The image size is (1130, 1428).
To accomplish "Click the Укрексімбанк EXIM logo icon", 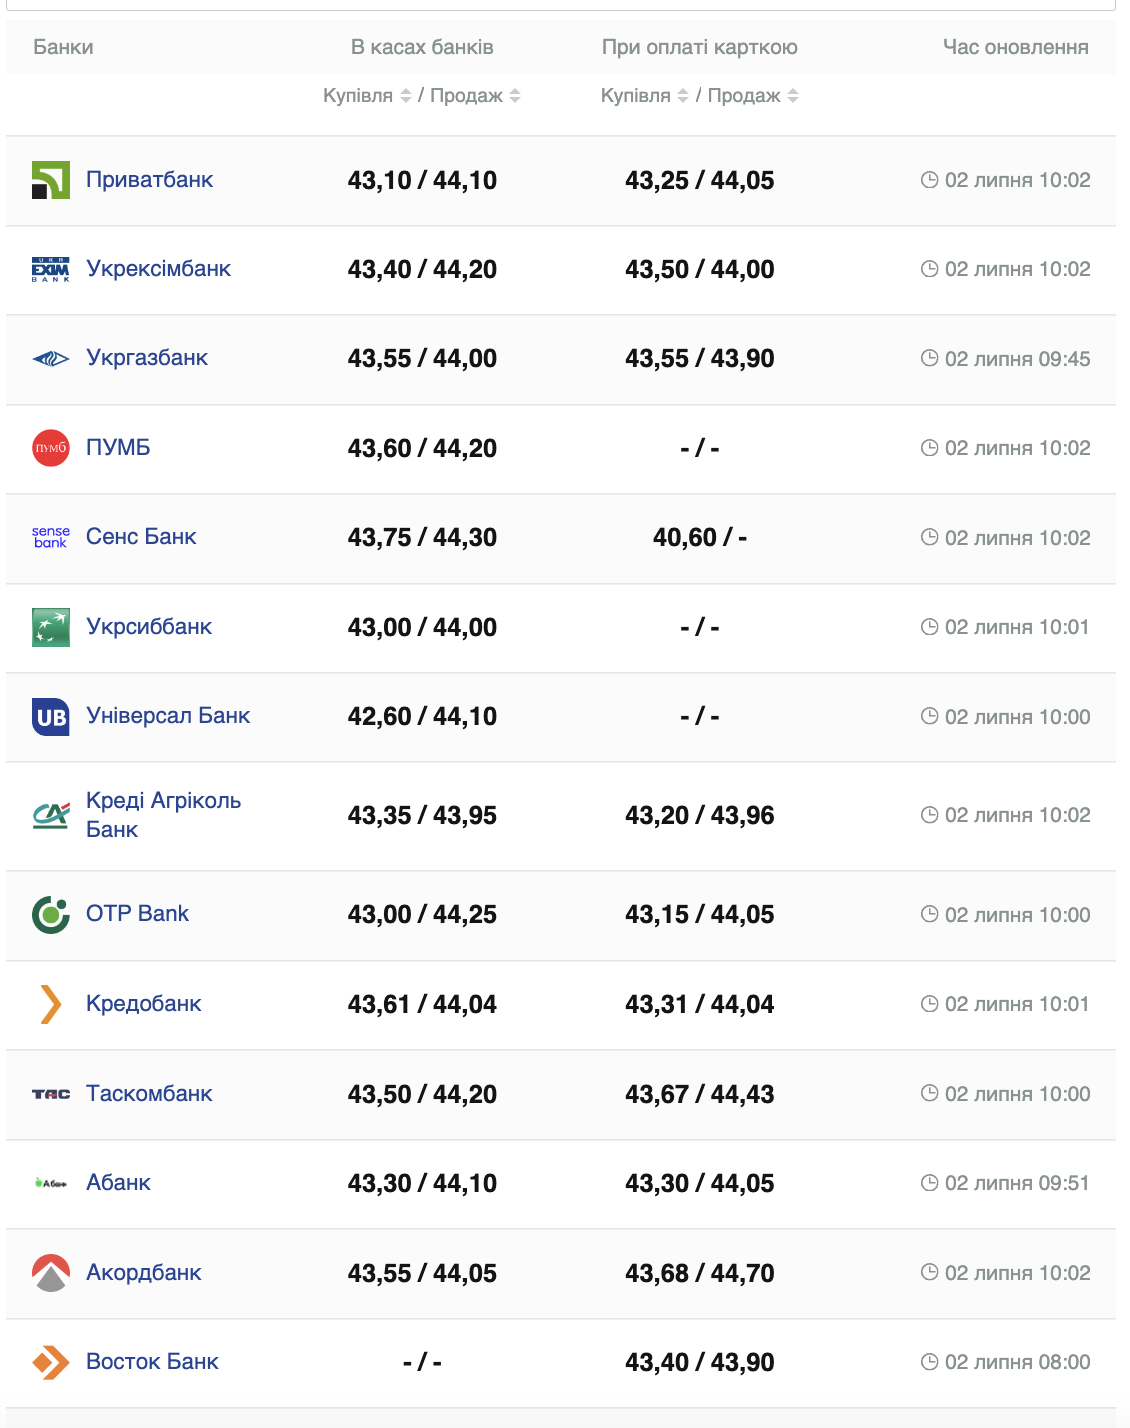I will tap(51, 270).
